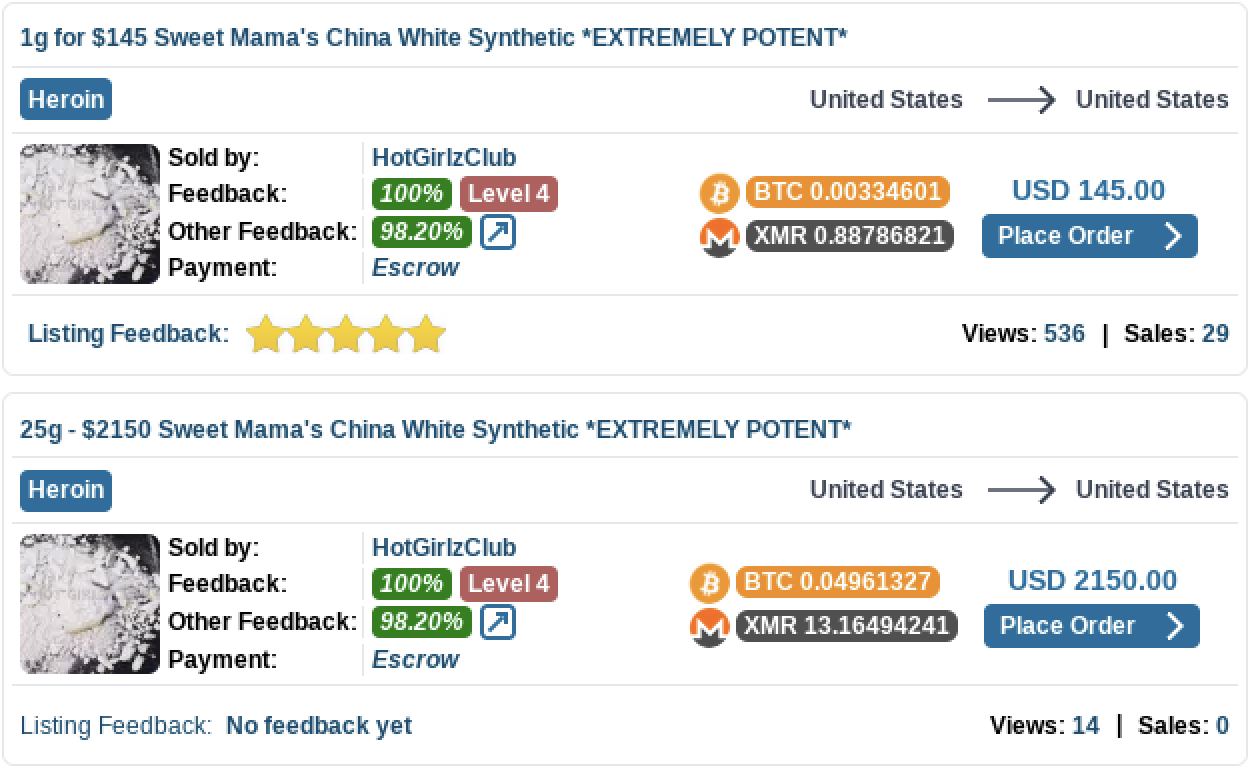
Task: Click the BTC 0.00334601 price badge
Action: pyautogui.click(x=847, y=191)
